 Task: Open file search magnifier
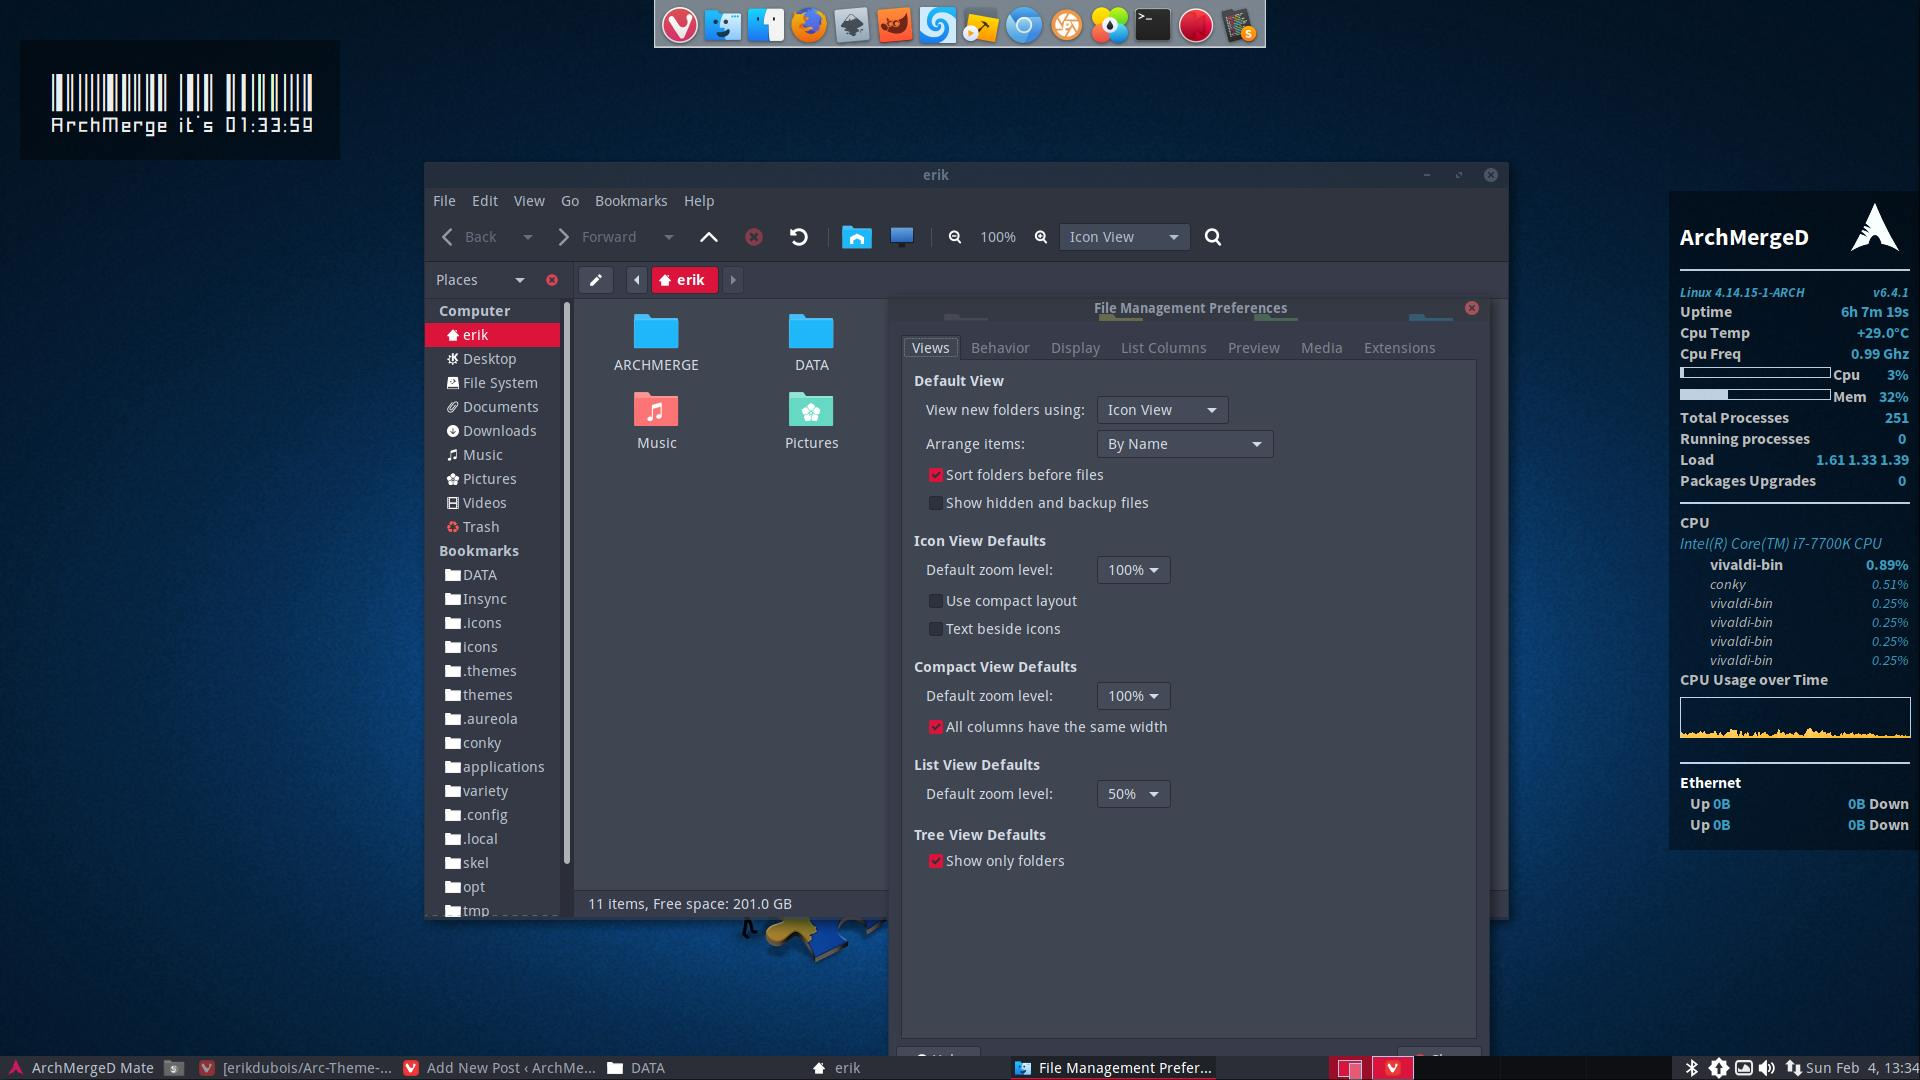(x=1213, y=237)
